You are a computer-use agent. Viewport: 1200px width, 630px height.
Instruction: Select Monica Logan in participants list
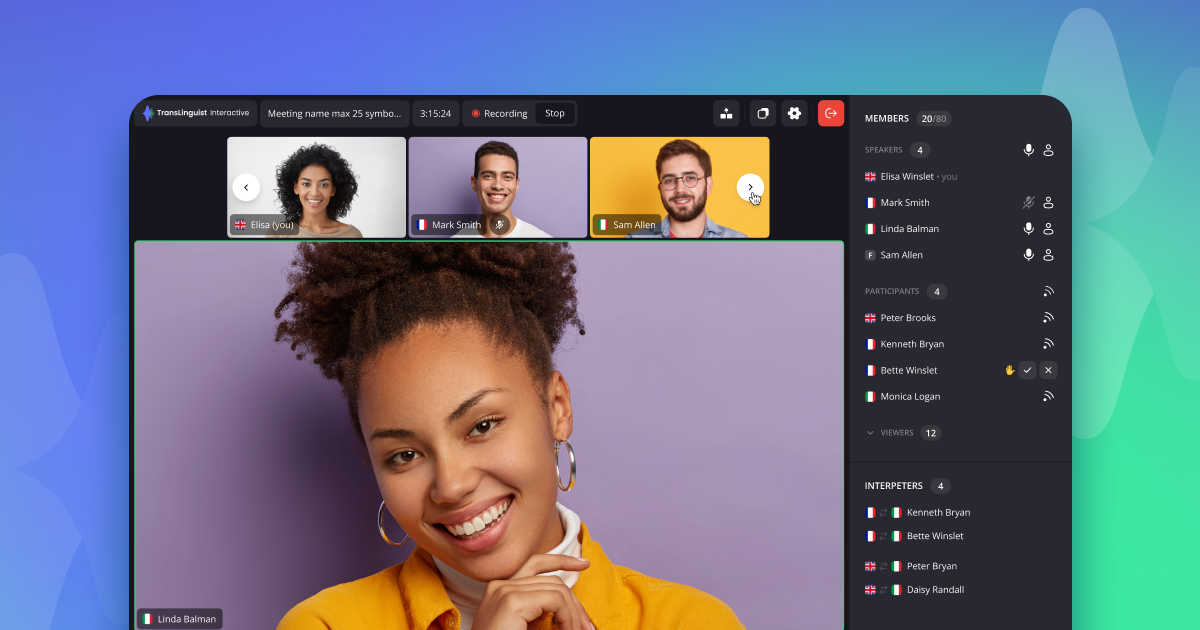point(910,396)
